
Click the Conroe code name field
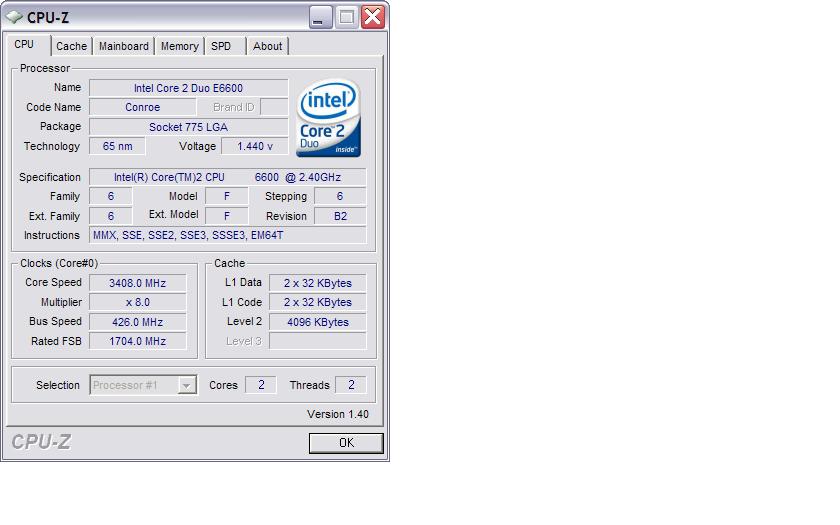[x=142, y=107]
